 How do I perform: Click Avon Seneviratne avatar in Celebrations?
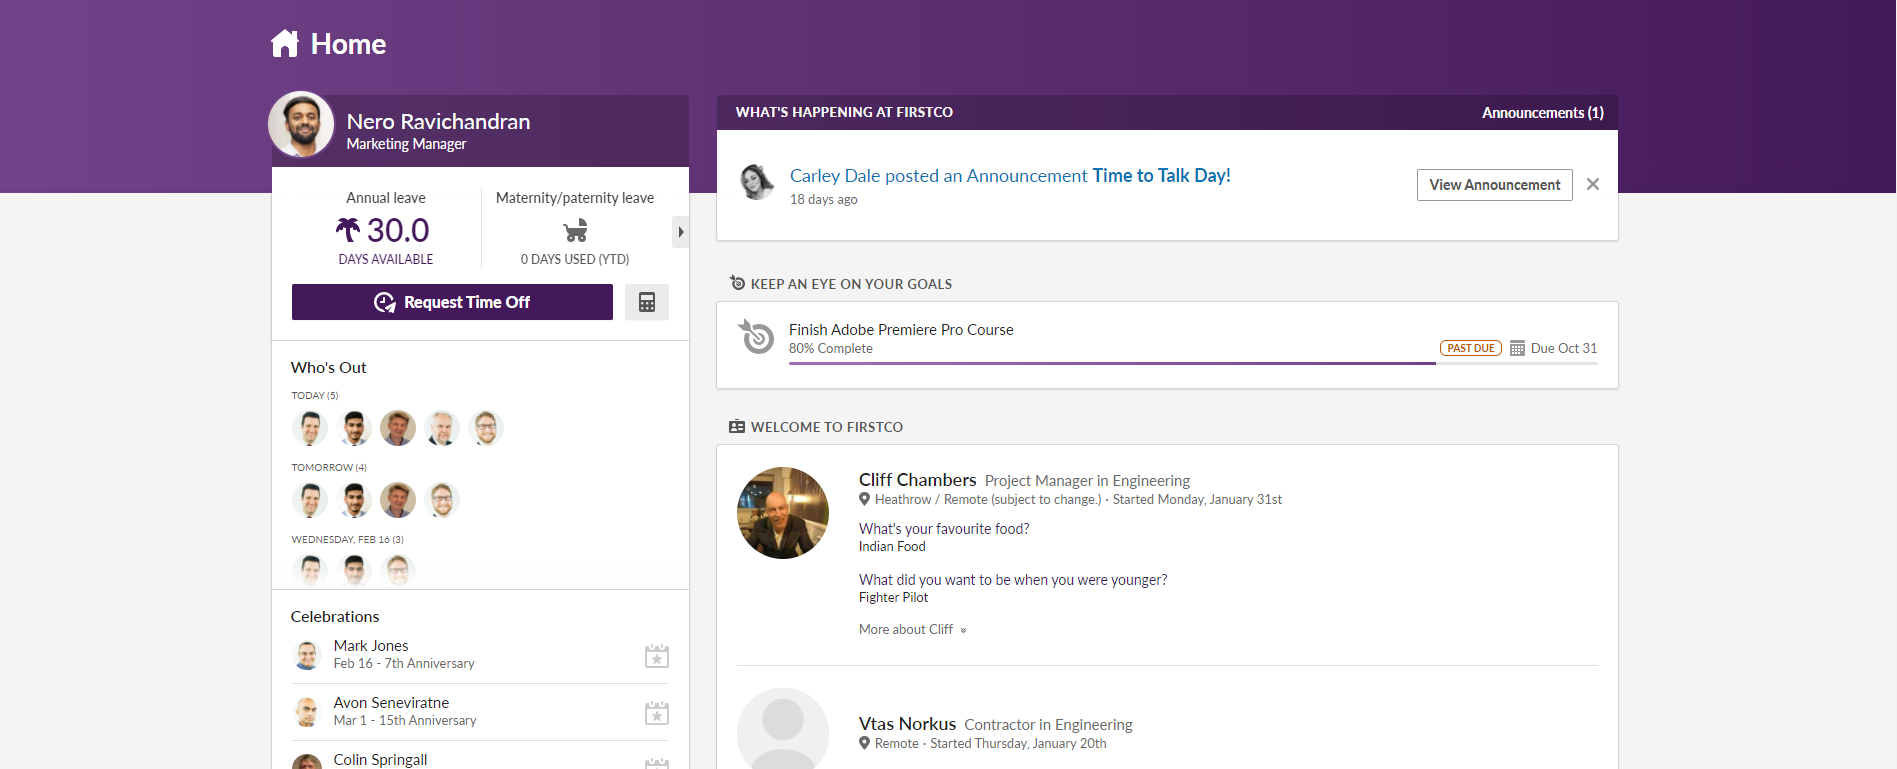click(307, 712)
